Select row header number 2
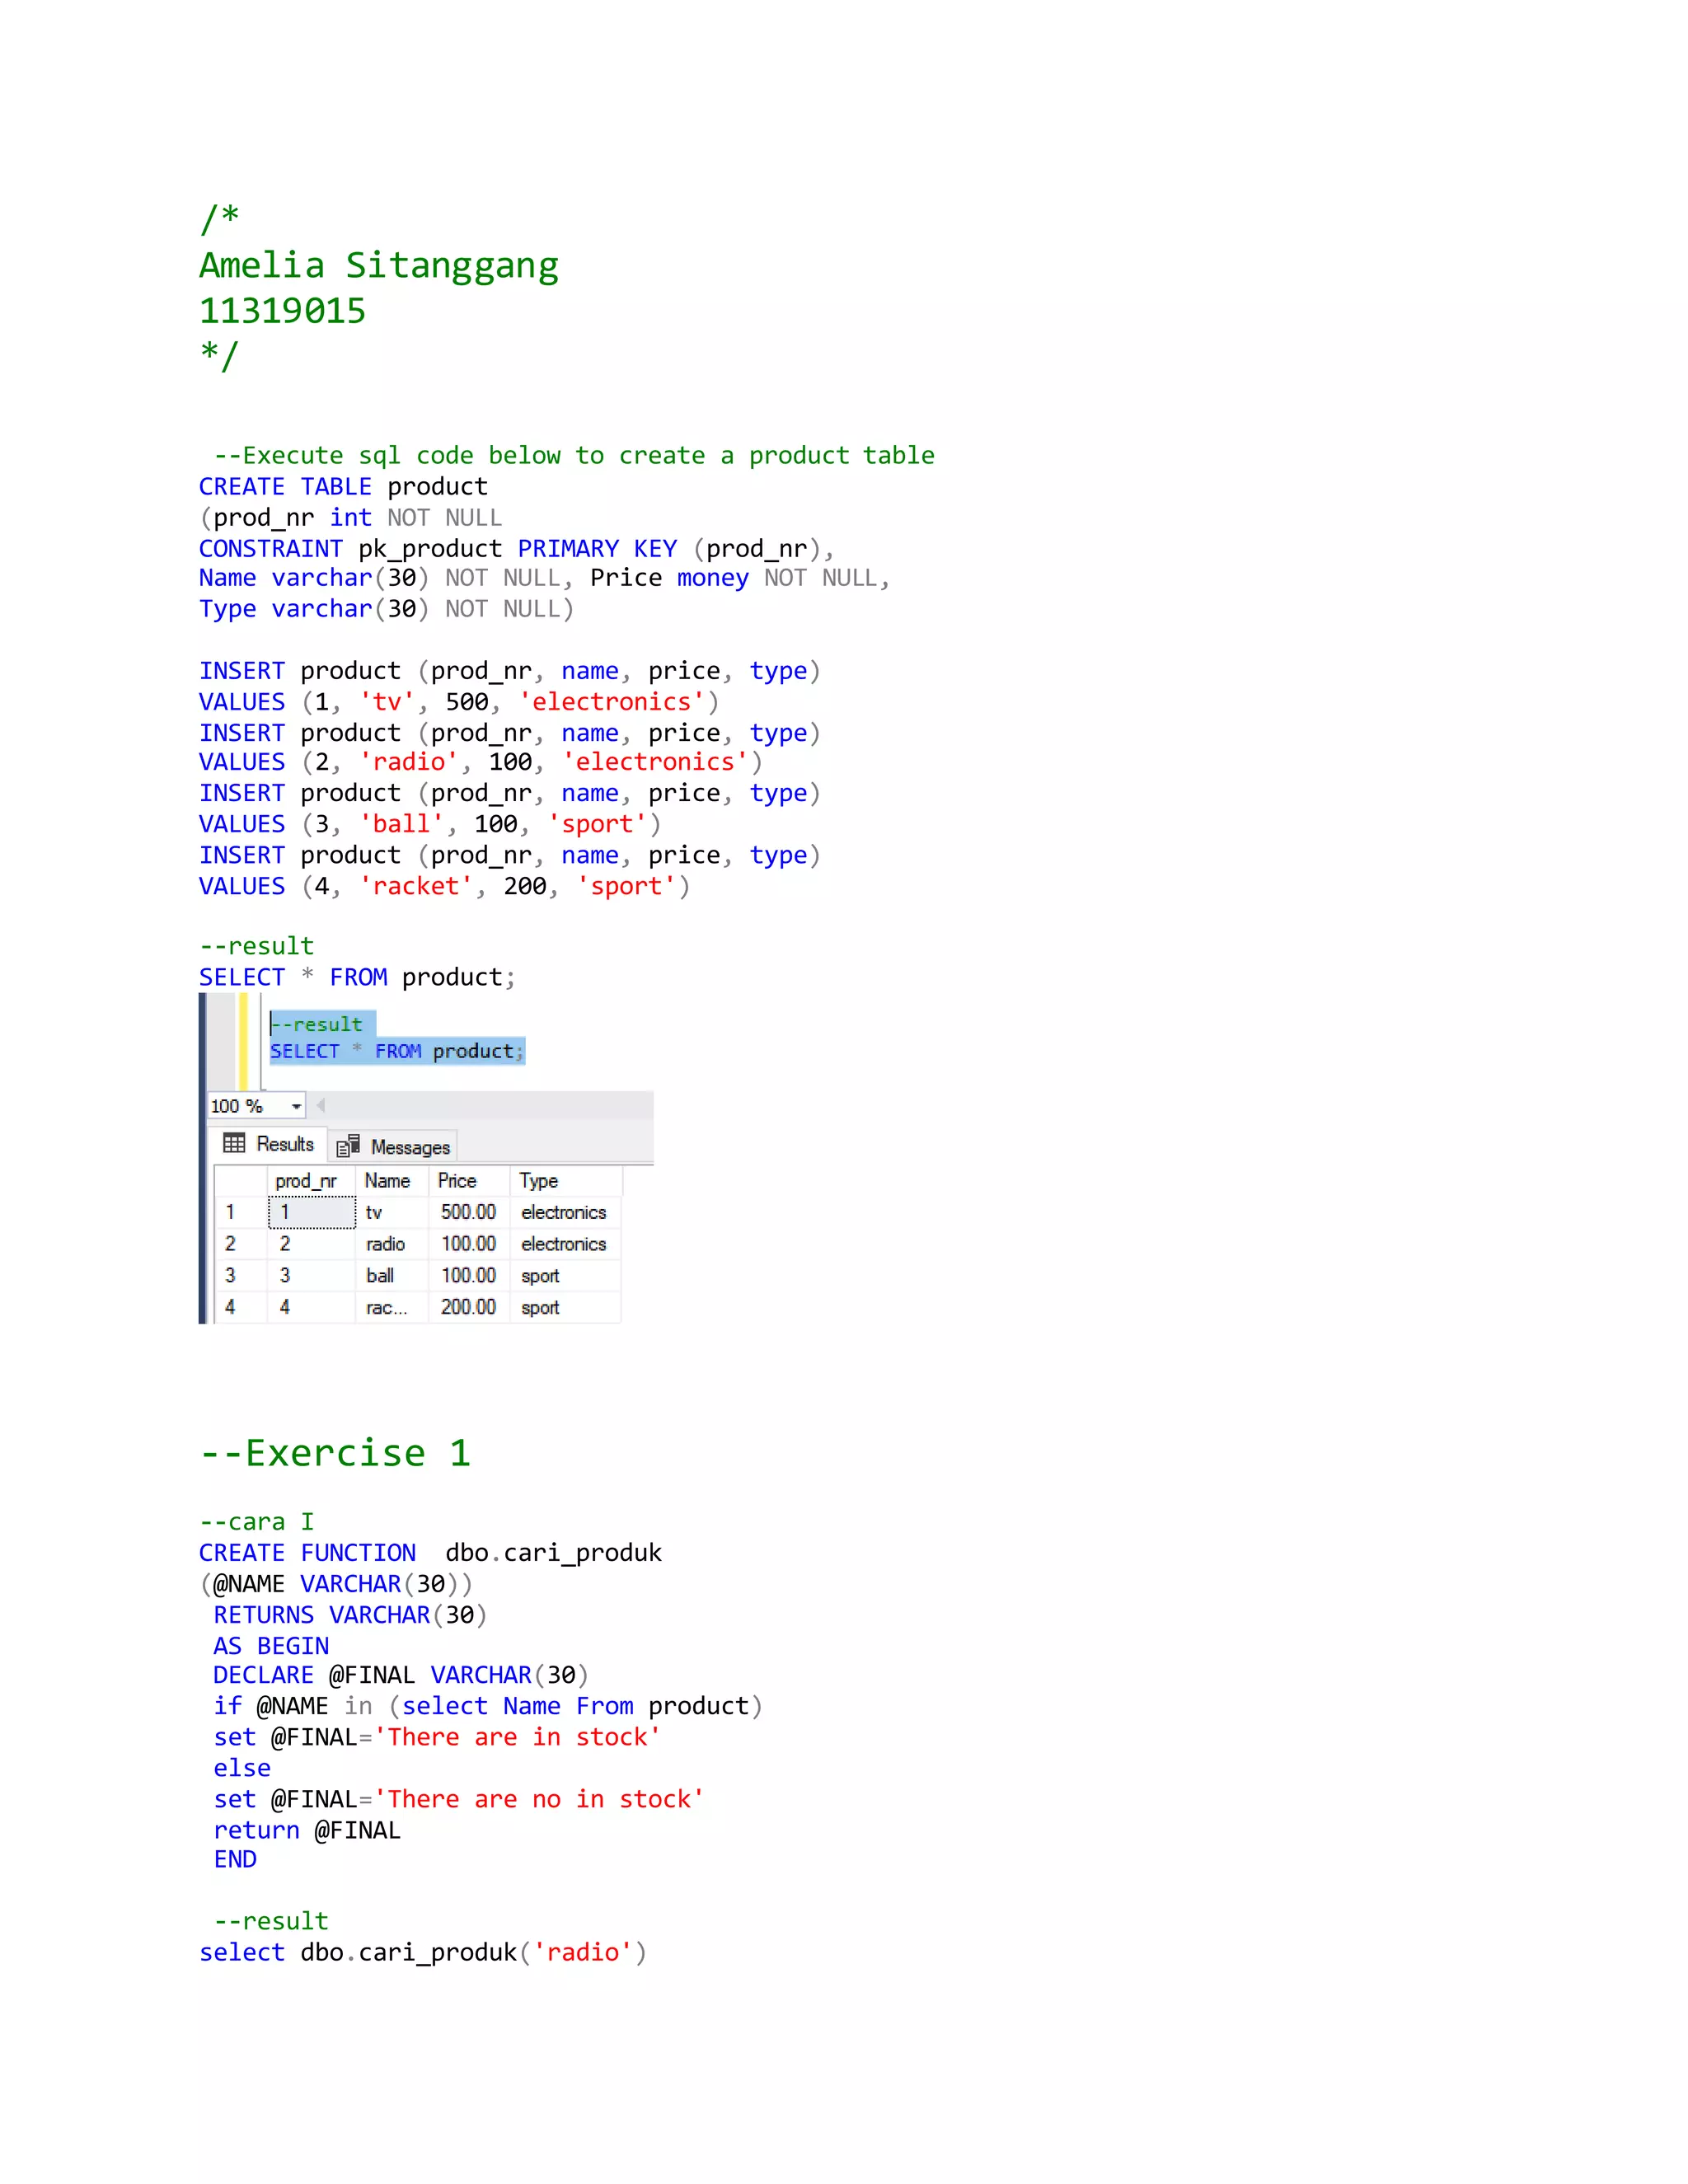Image resolution: width=1688 pixels, height=2184 pixels. 231,1244
